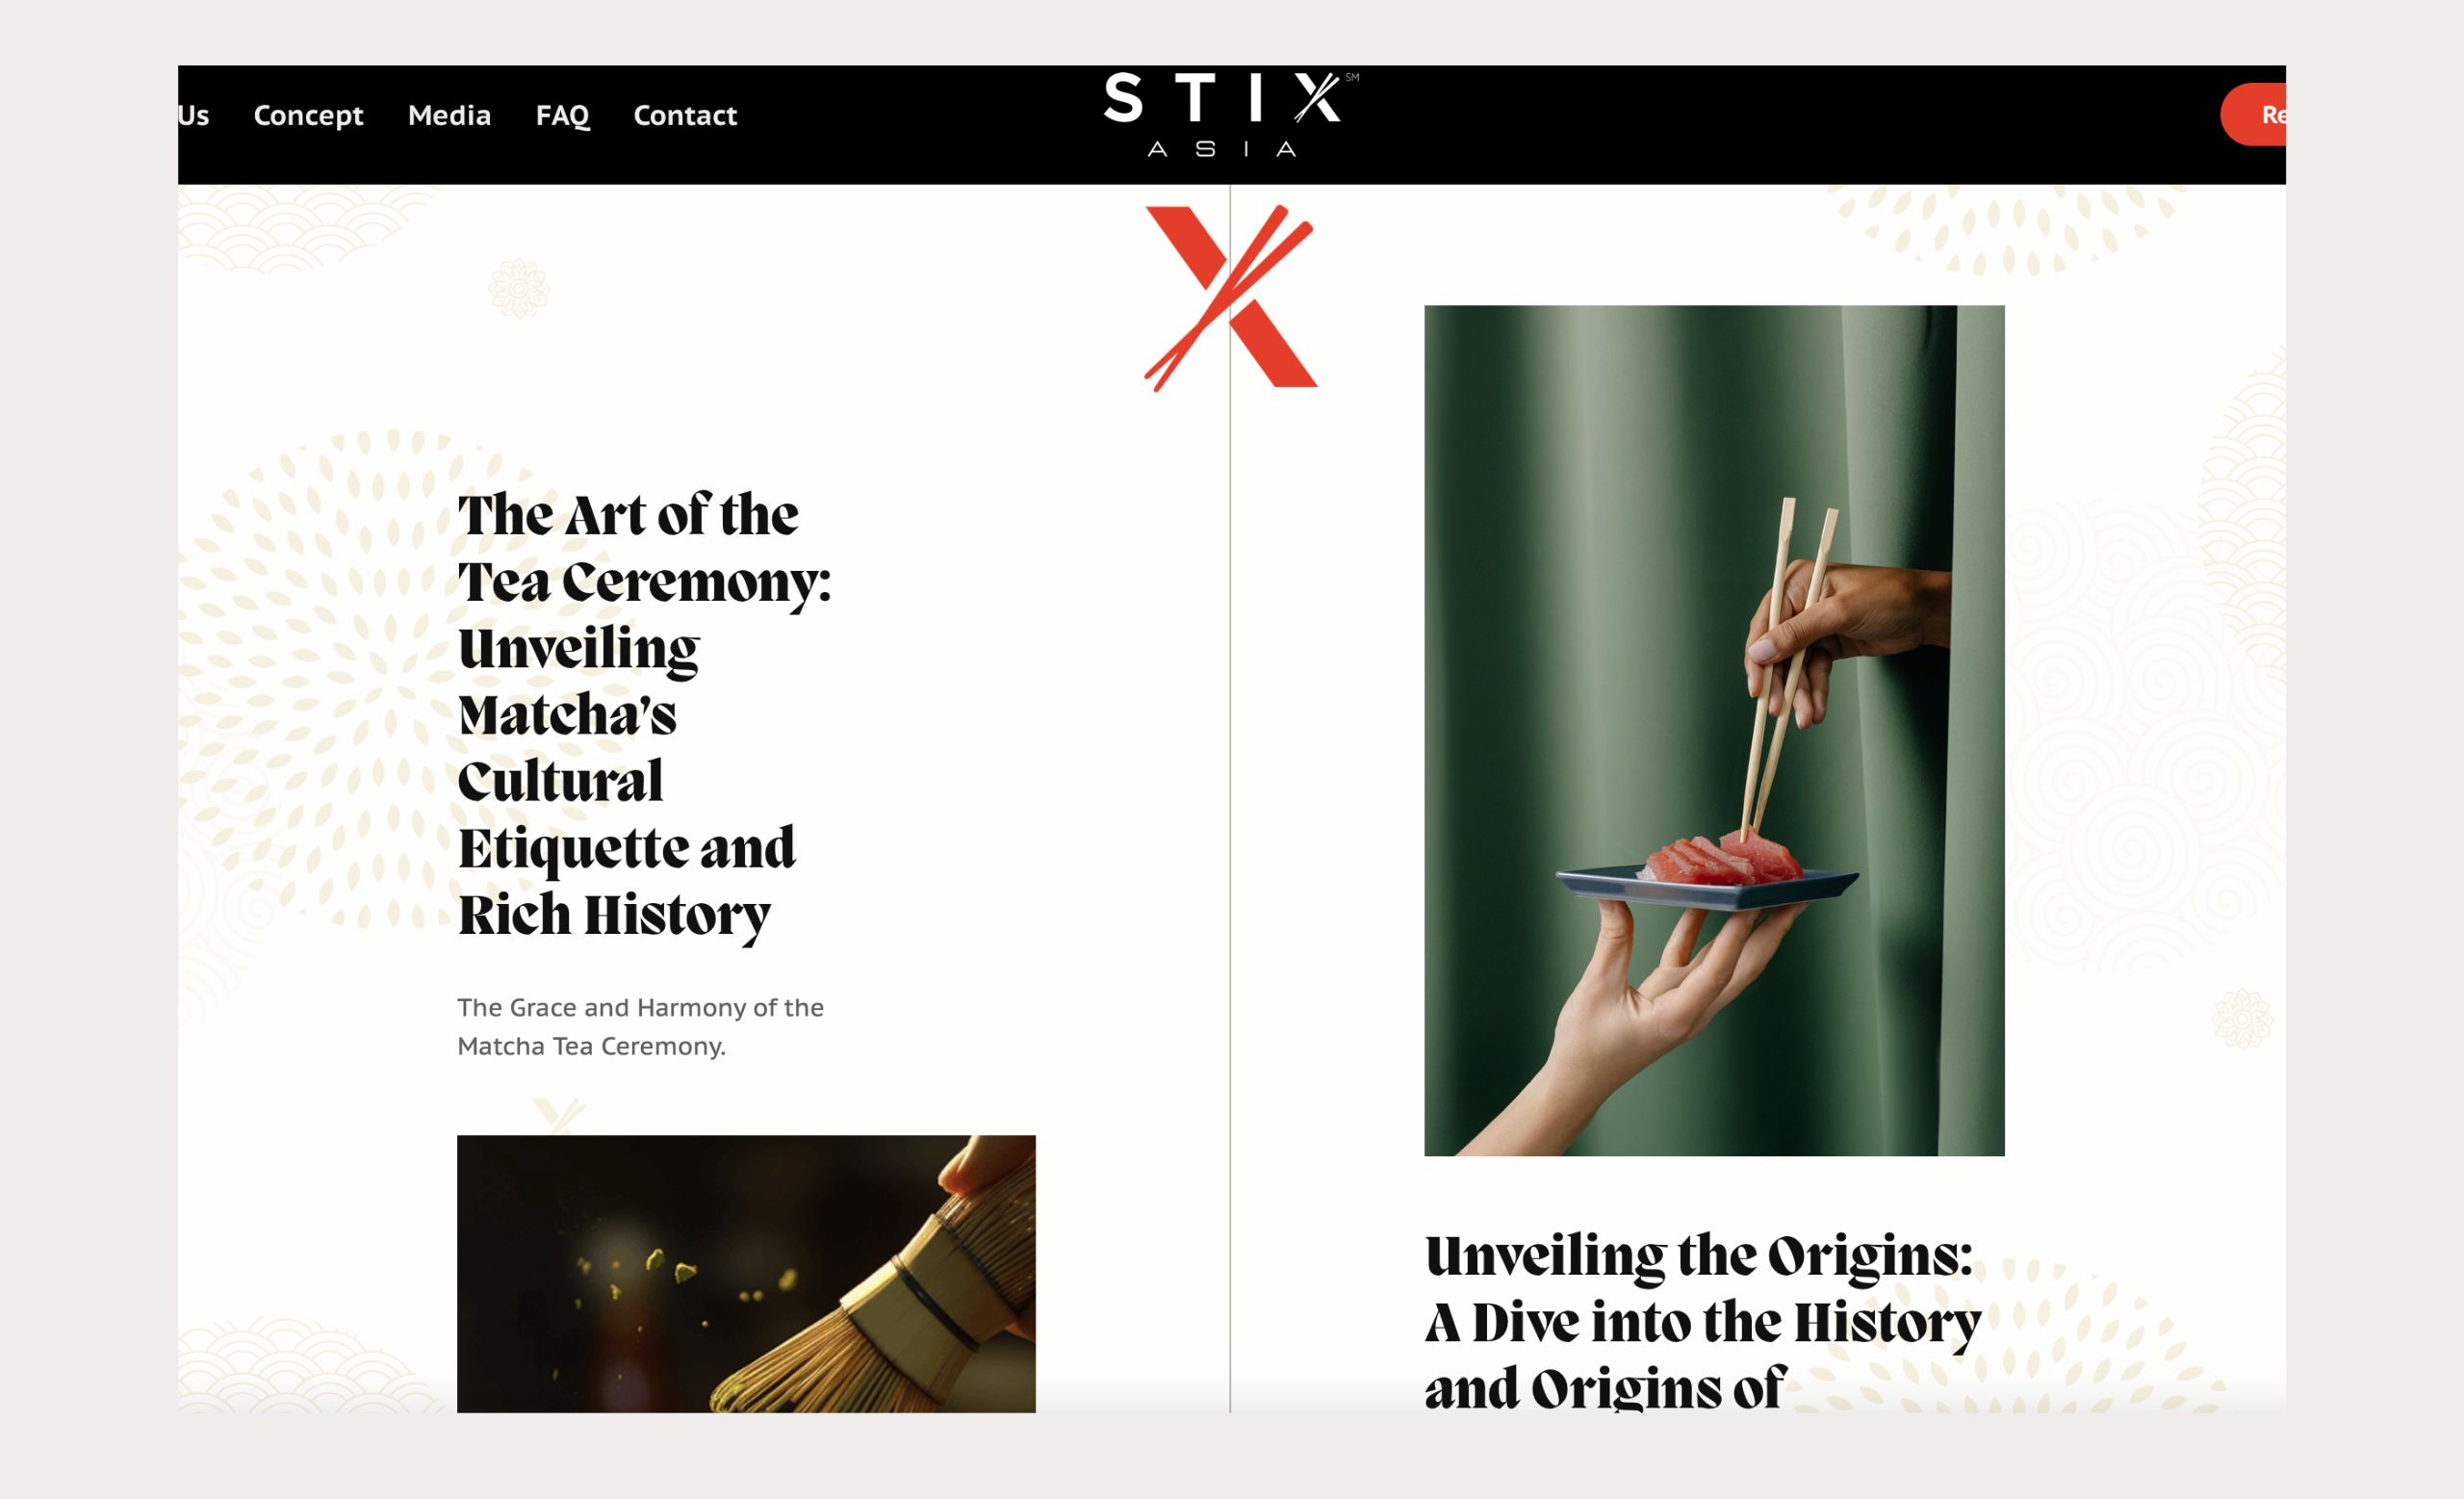Click the STIX Asia logo in header
Screen dimensions: 2464x1499
1229,115
